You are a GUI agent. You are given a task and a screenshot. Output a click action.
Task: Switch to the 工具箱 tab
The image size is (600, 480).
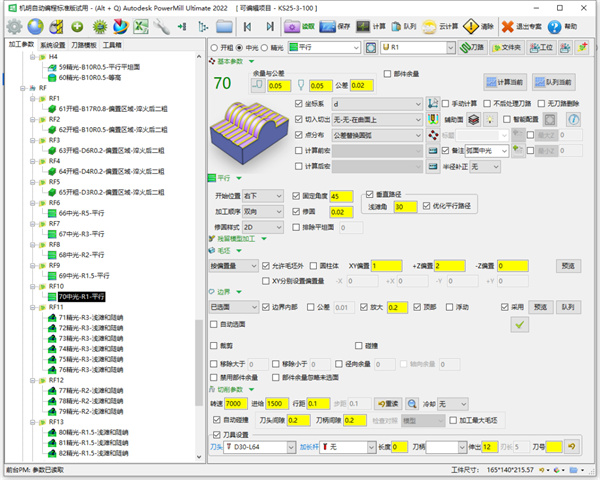pos(113,45)
